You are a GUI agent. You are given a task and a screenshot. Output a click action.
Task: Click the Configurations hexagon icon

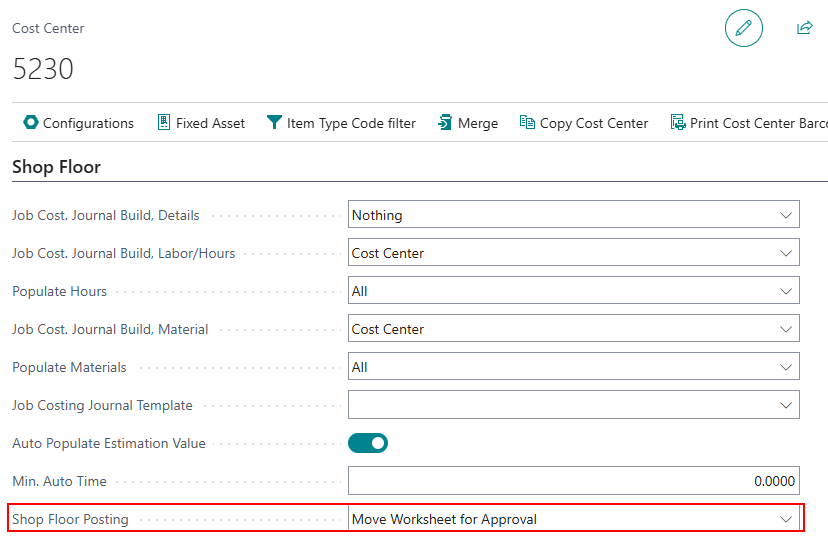(x=31, y=122)
